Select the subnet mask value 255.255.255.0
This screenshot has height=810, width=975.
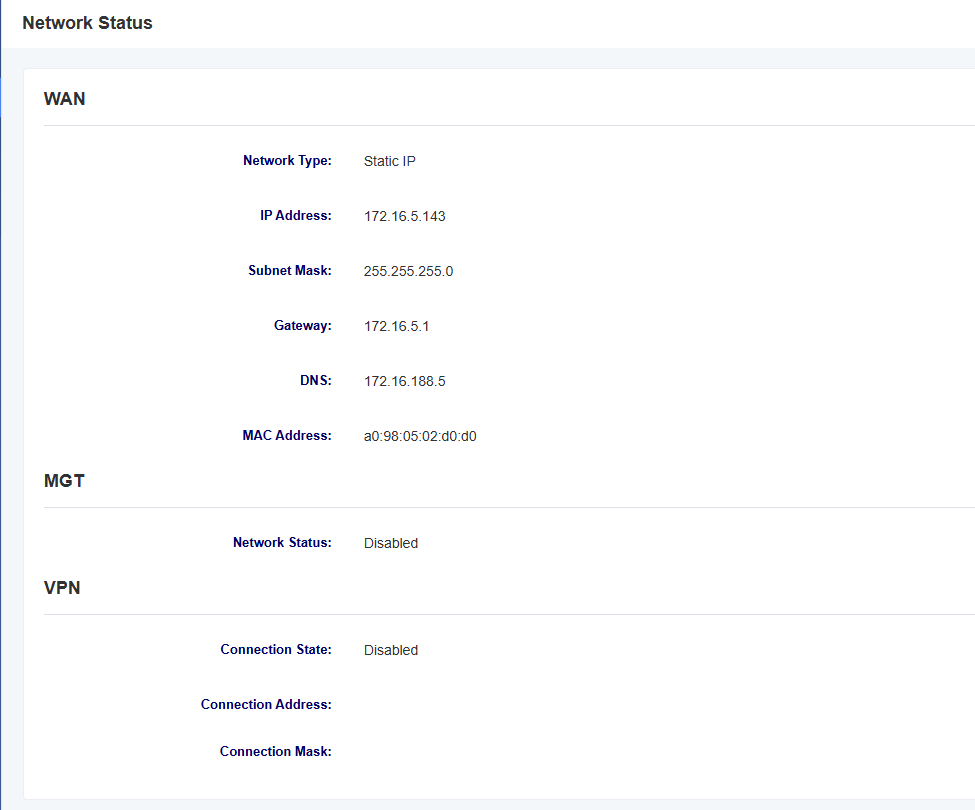point(409,271)
